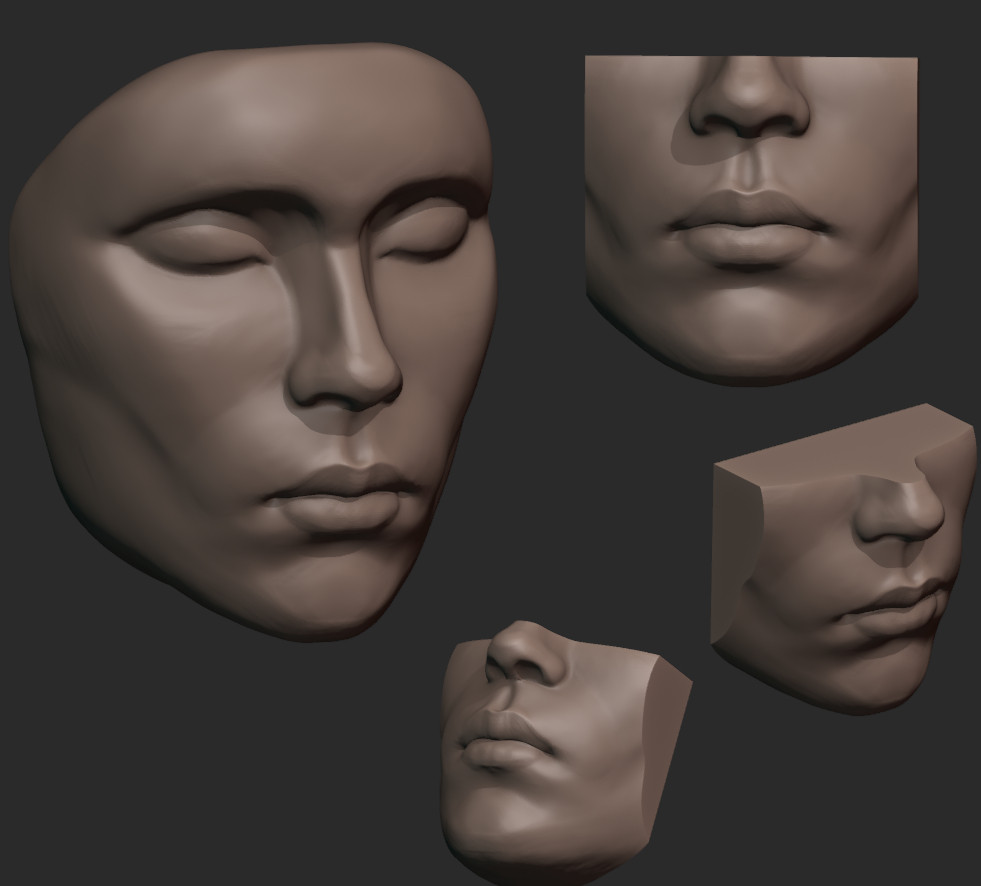Image resolution: width=981 pixels, height=886 pixels.
Task: Click the chin on the front-view mouth study
Action: coord(748,330)
